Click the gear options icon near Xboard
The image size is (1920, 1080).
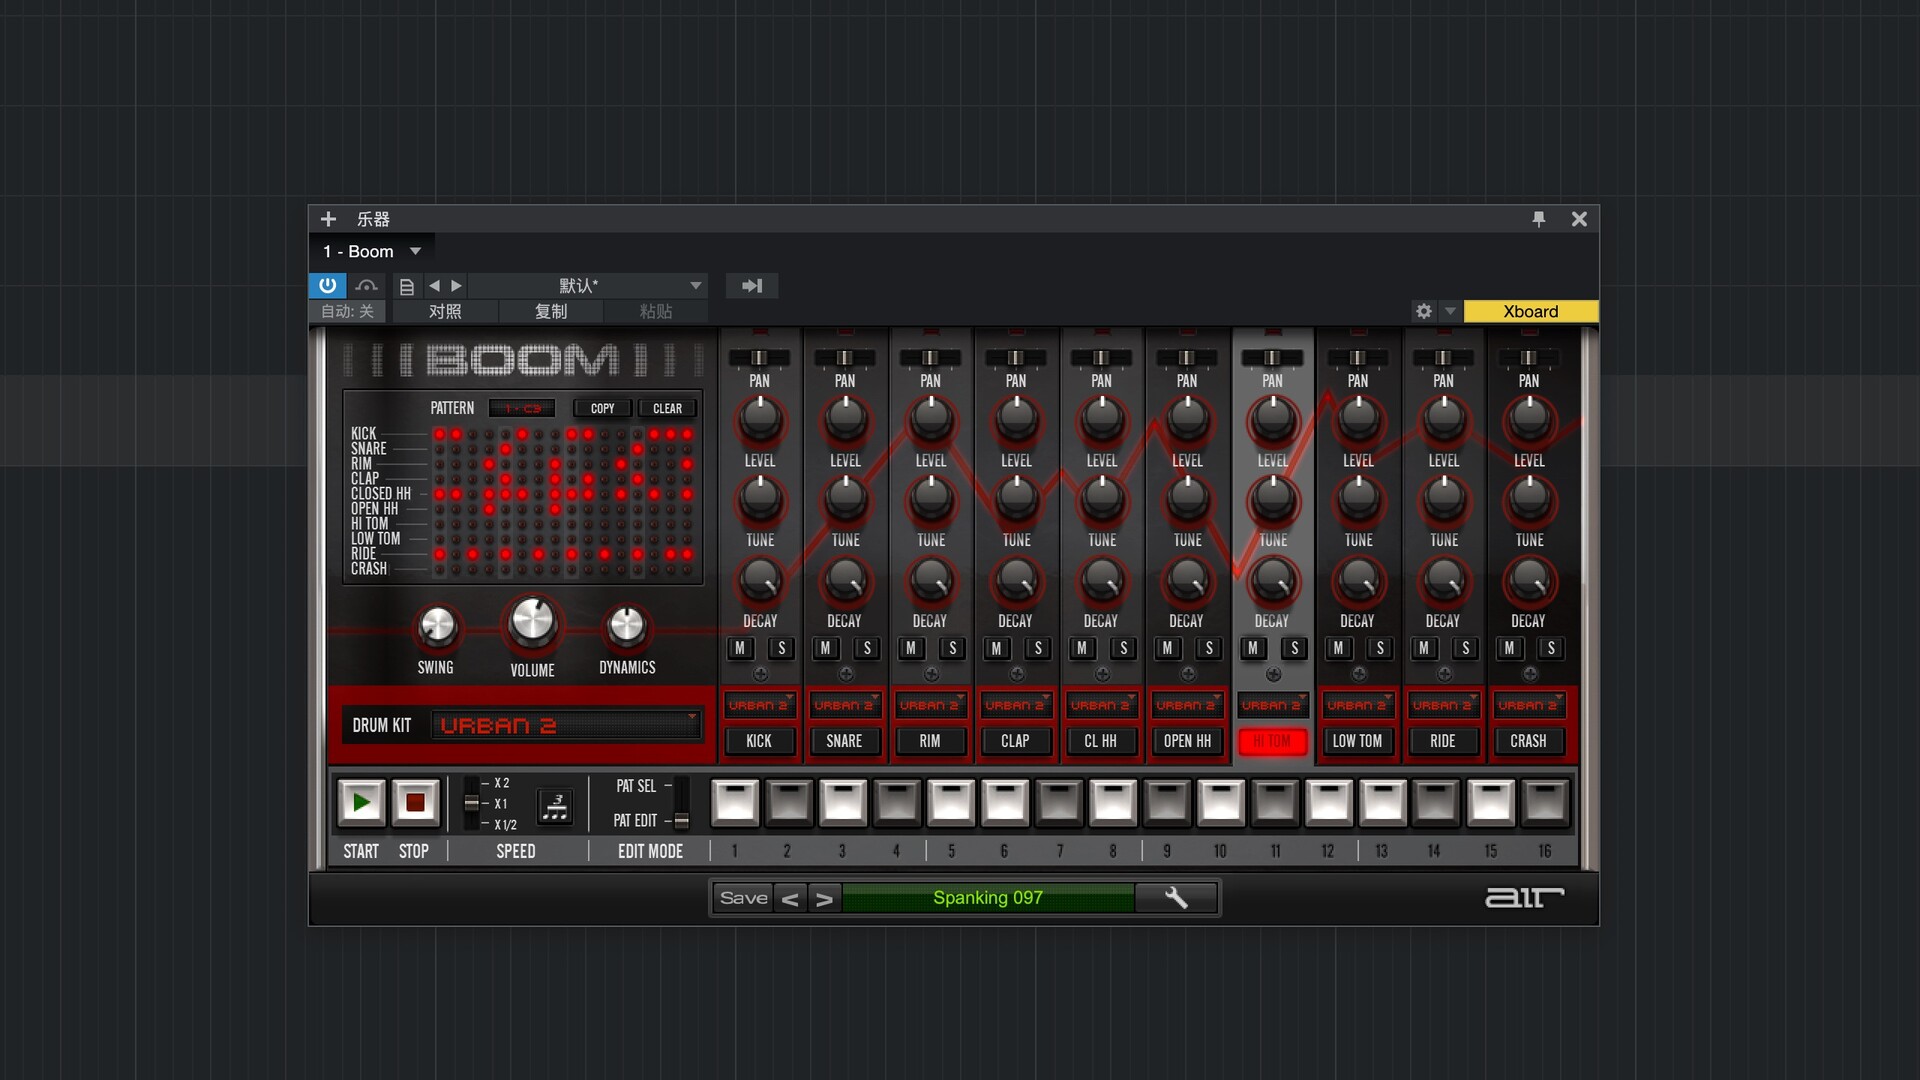tap(1424, 311)
